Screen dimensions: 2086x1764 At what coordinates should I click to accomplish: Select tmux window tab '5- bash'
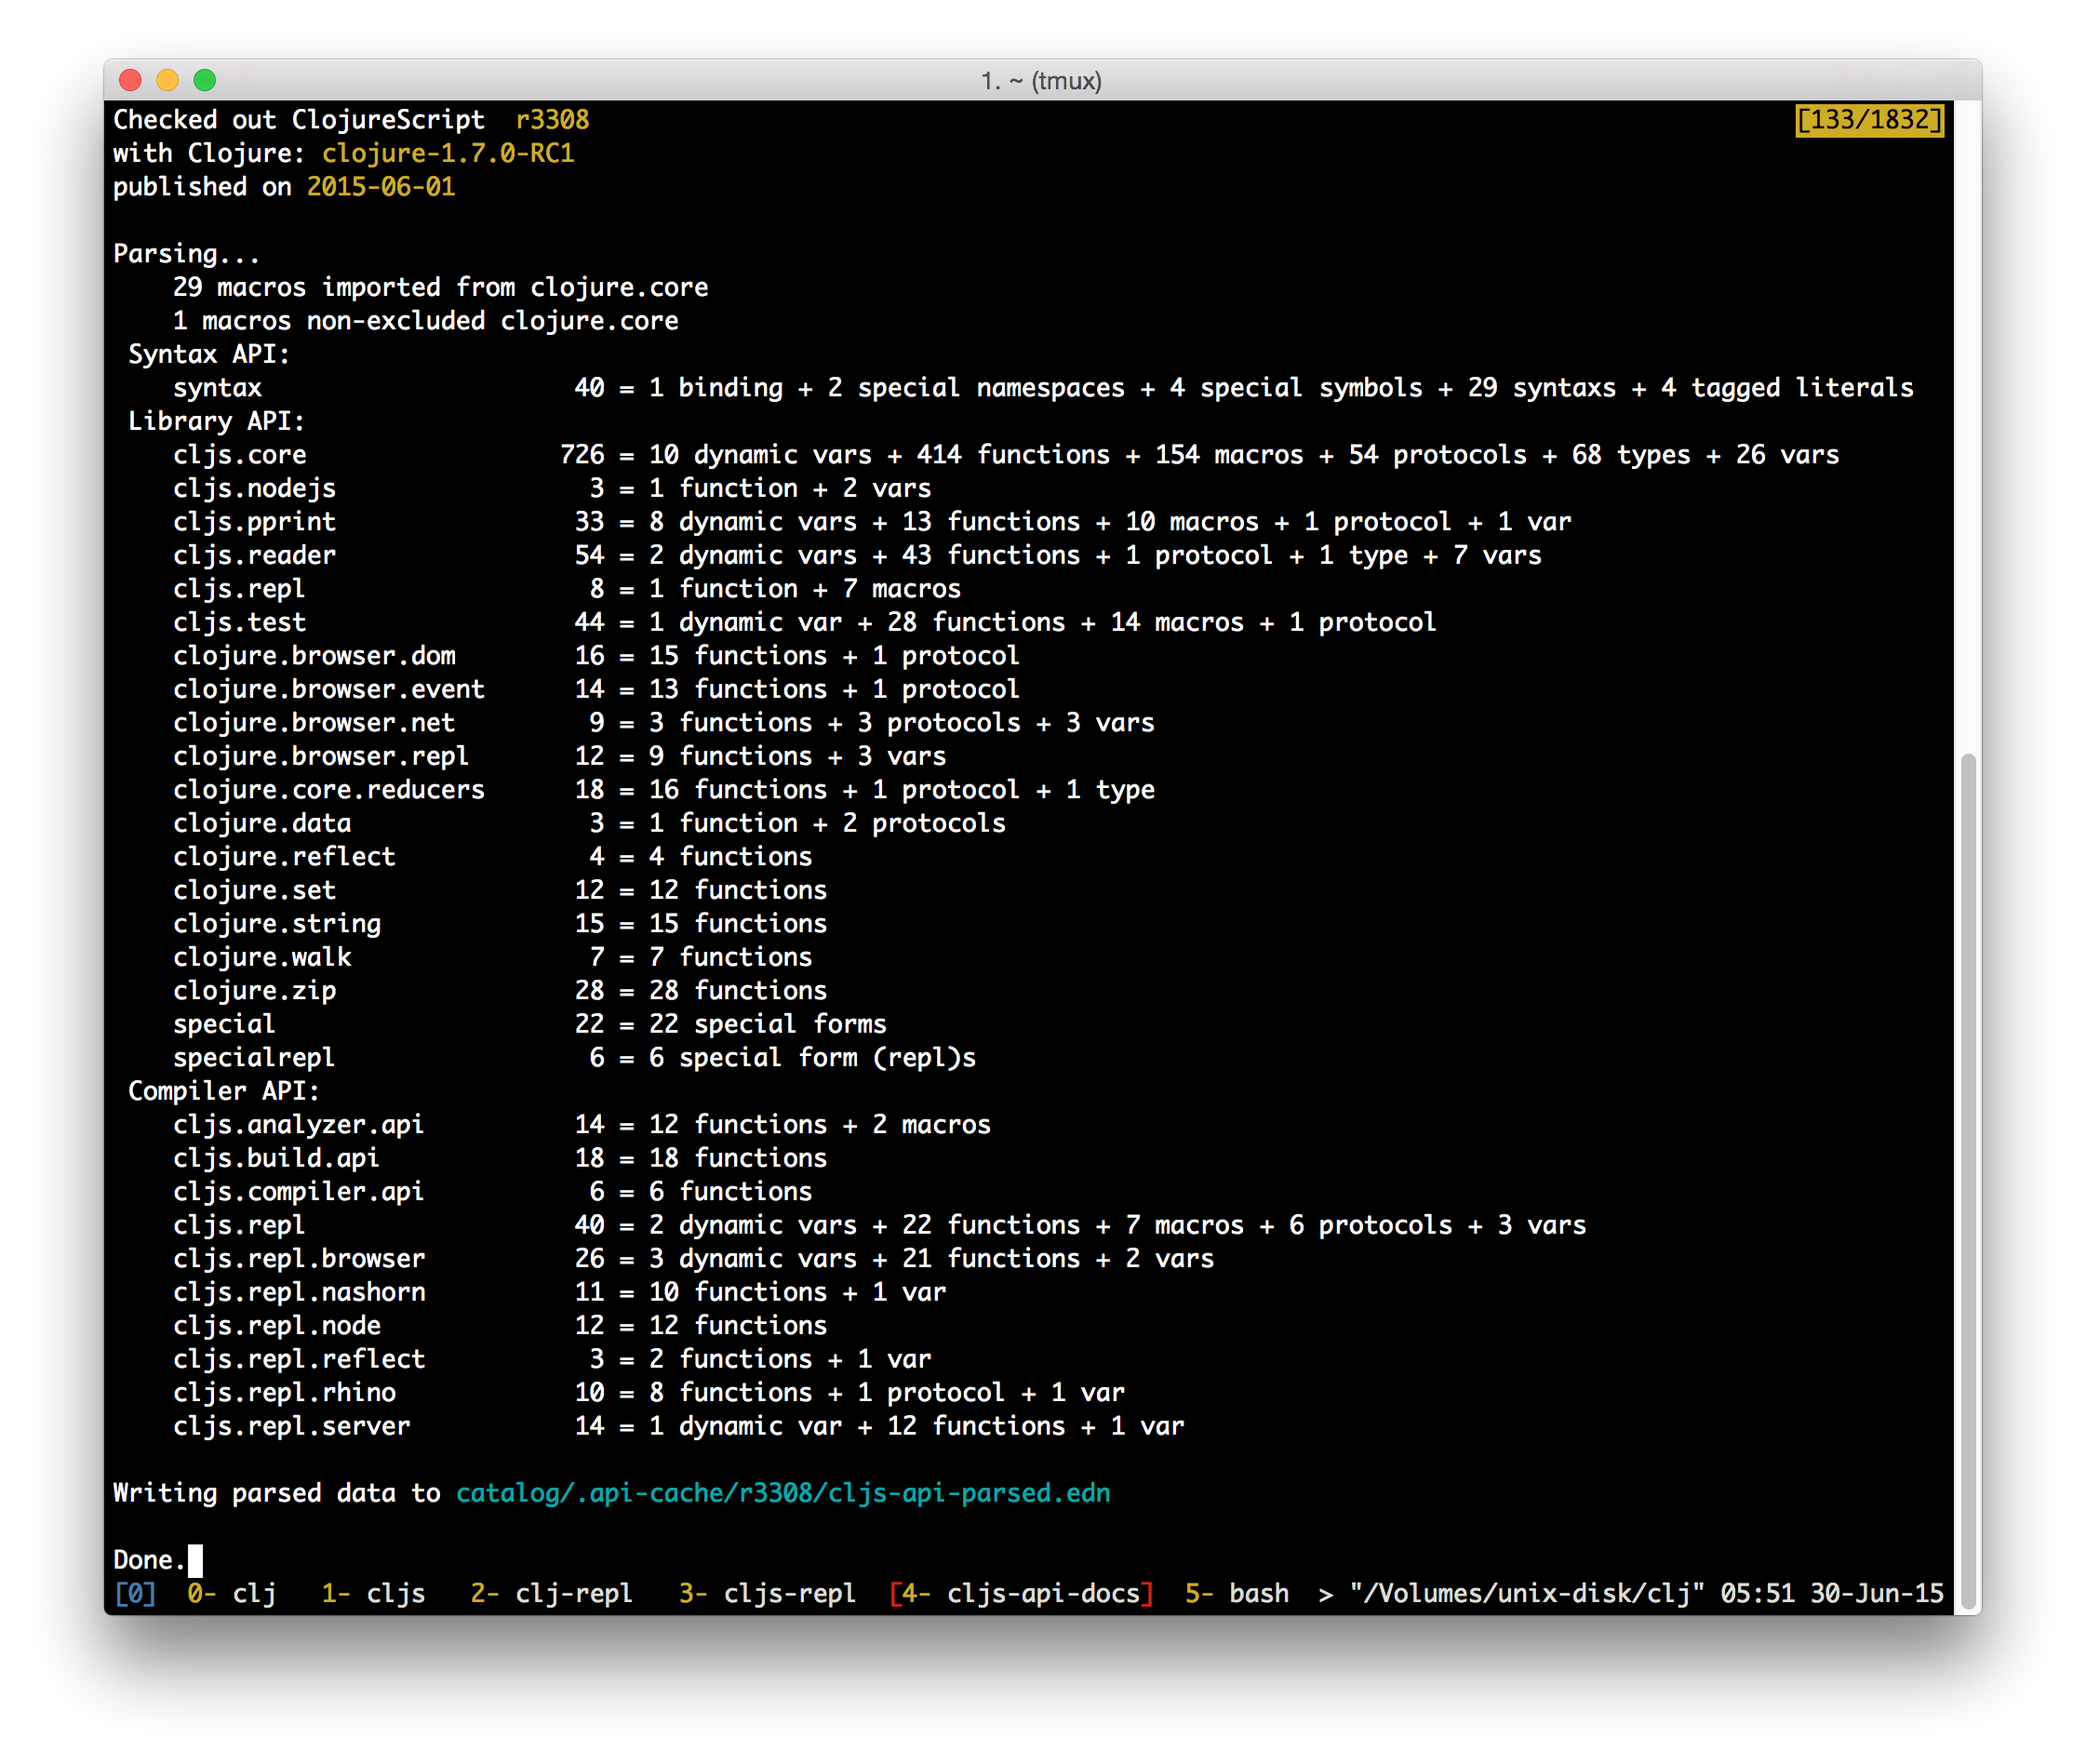[x=1237, y=1593]
